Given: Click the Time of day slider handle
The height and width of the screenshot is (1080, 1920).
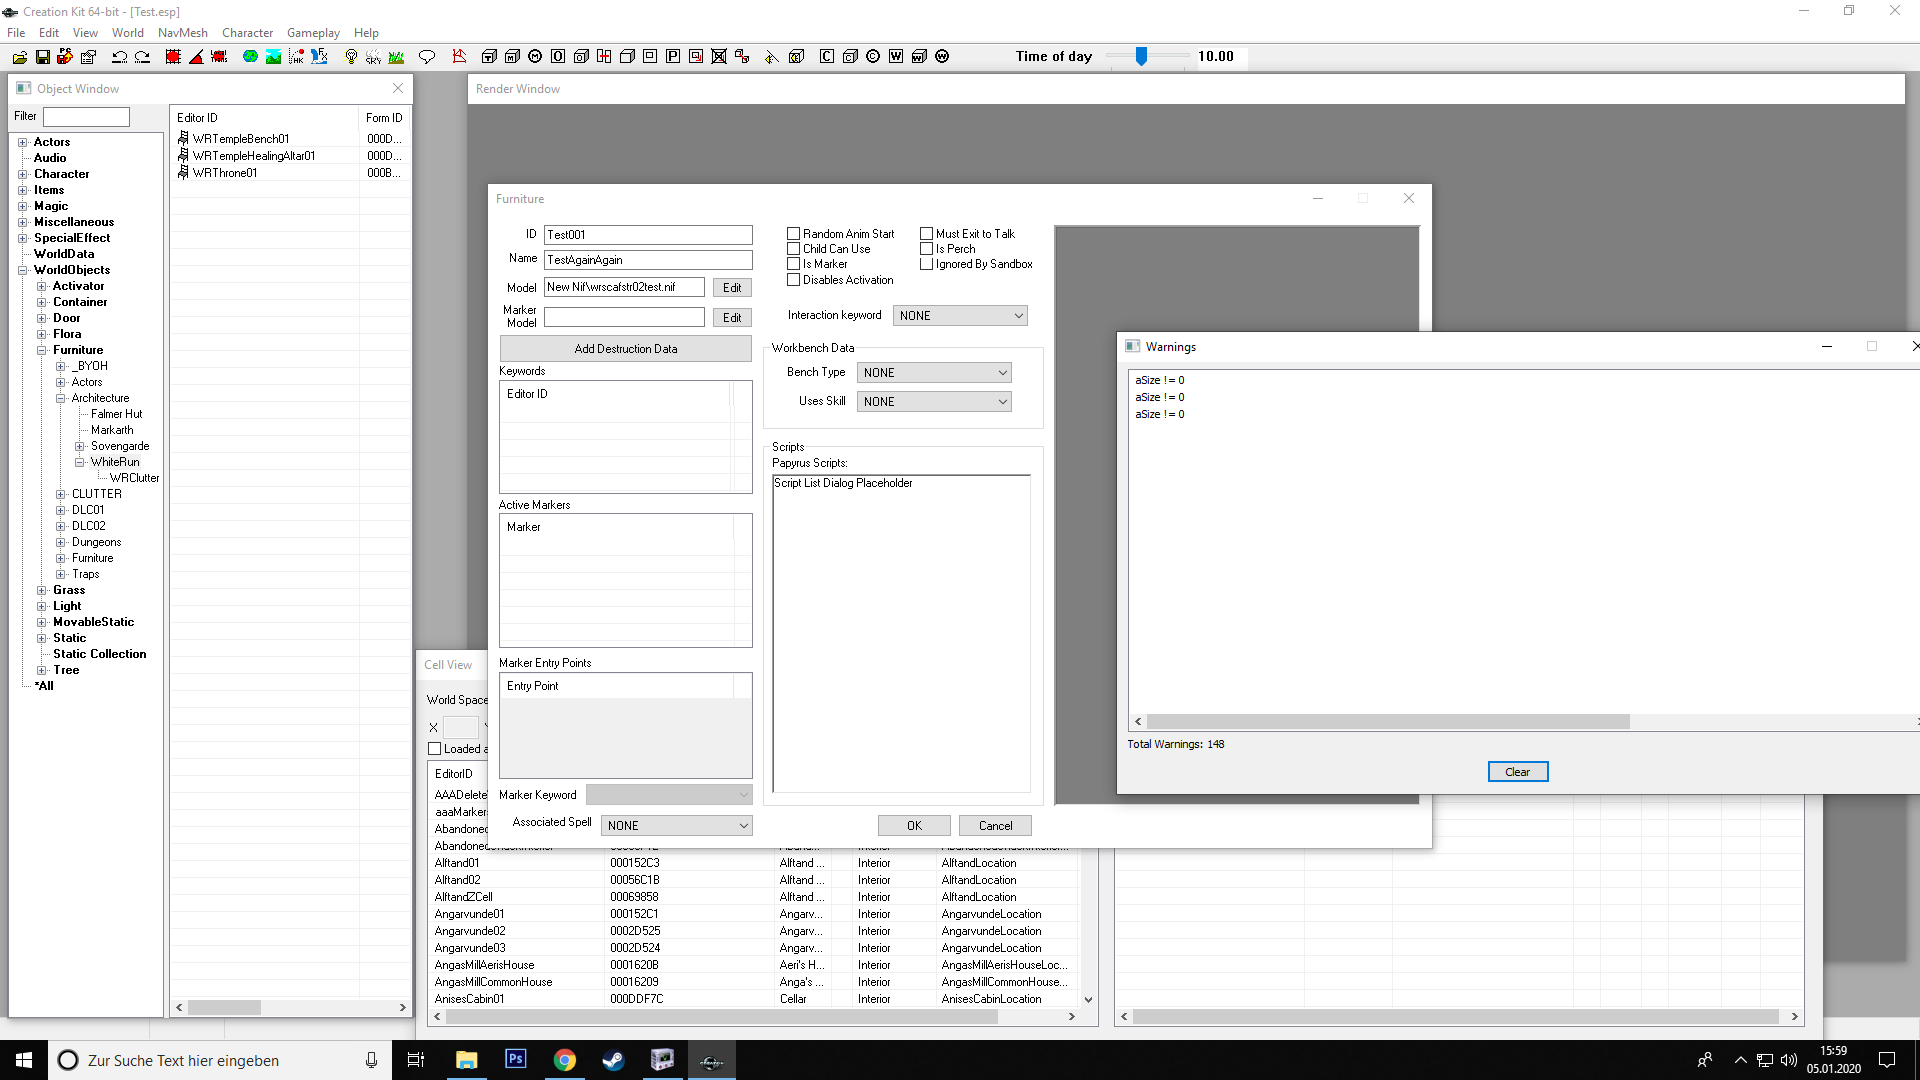Looking at the screenshot, I should point(1141,57).
